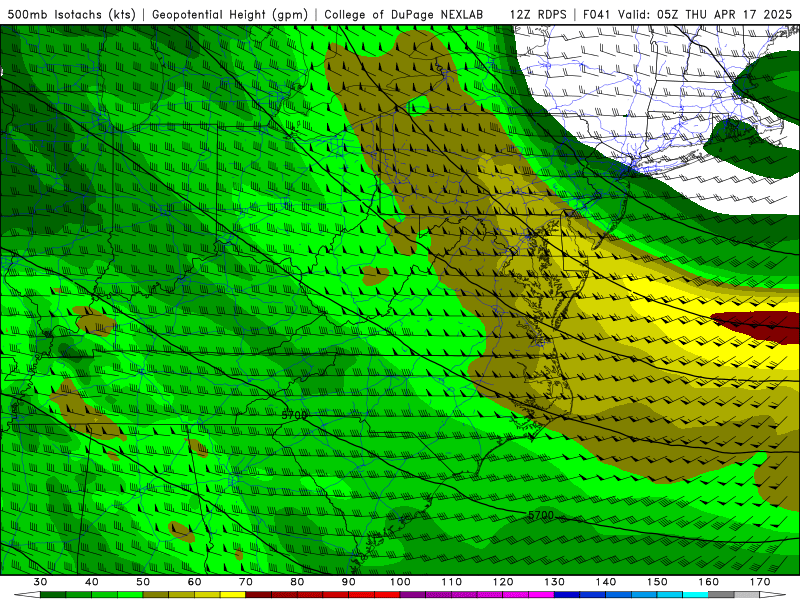Pick the dark blue 130-135 kt legend swatch

pyautogui.click(x=567, y=594)
